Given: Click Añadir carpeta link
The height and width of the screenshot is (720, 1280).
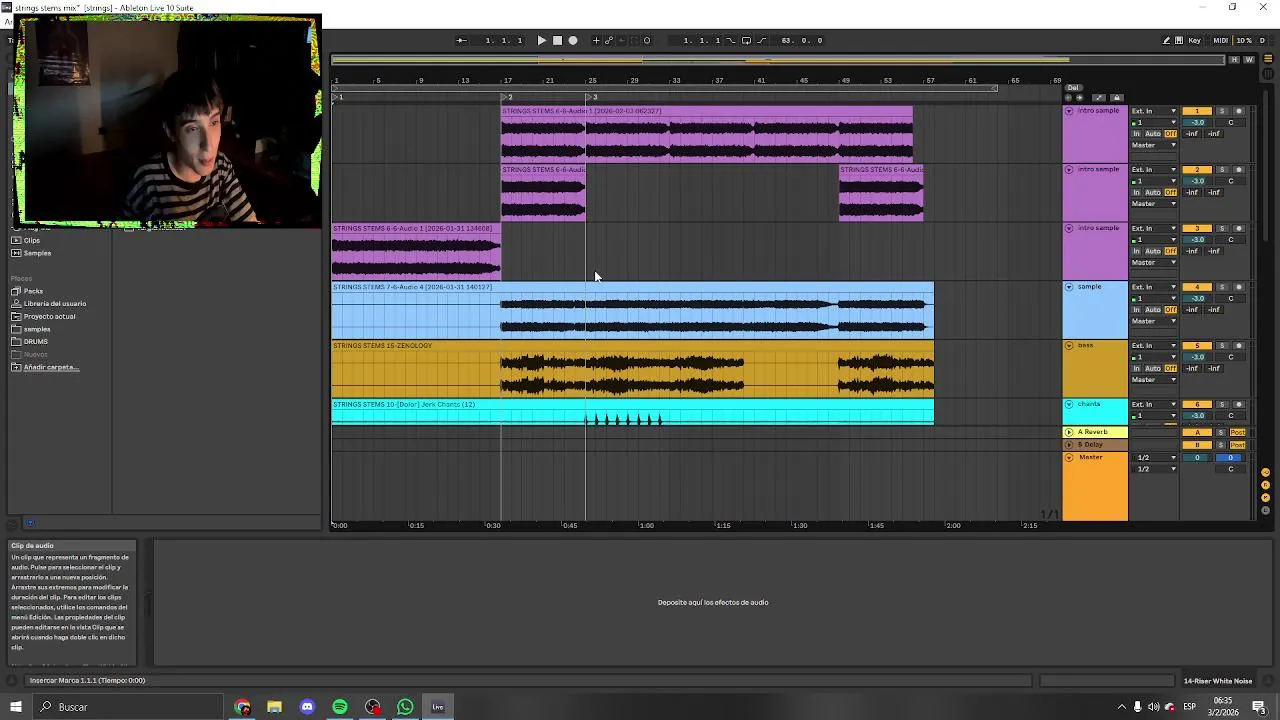Looking at the screenshot, I should pyautogui.click(x=51, y=367).
